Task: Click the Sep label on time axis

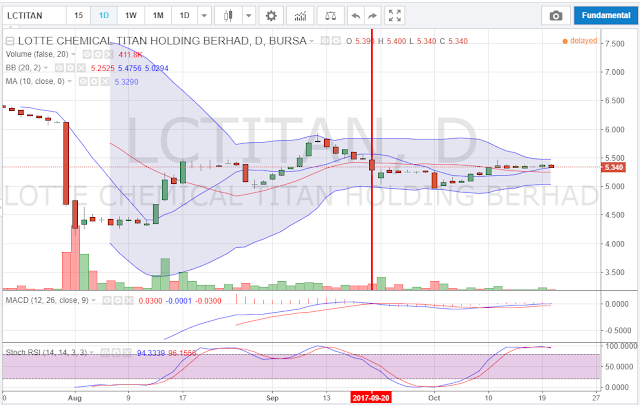Action: click(272, 398)
